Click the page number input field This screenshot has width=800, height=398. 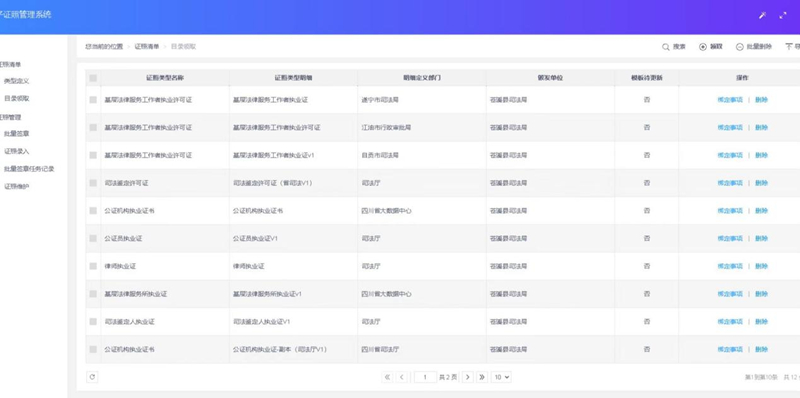425,377
